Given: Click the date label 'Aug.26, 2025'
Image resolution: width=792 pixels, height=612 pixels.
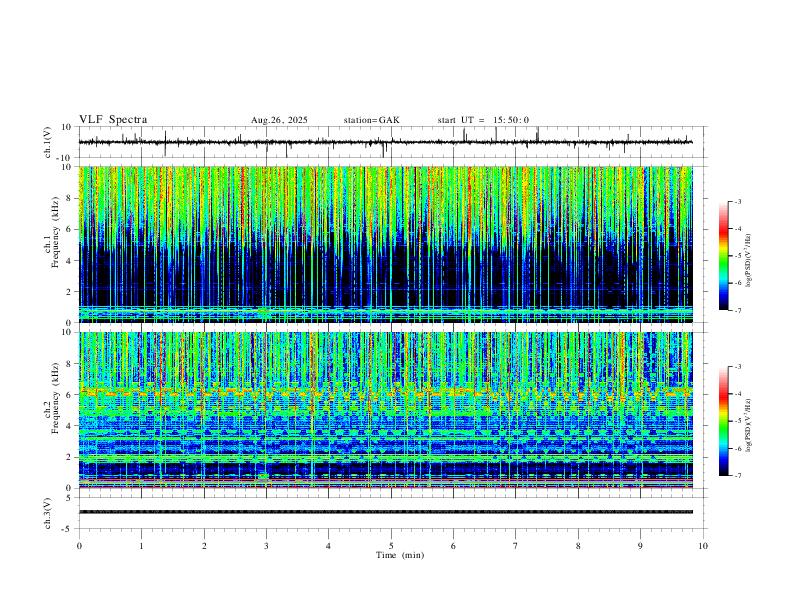Looking at the screenshot, I should pos(279,120).
